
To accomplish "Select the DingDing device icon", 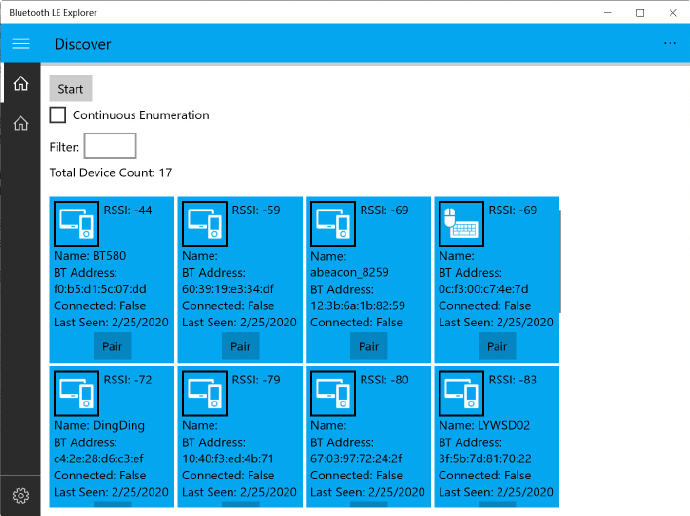I will tap(76, 393).
